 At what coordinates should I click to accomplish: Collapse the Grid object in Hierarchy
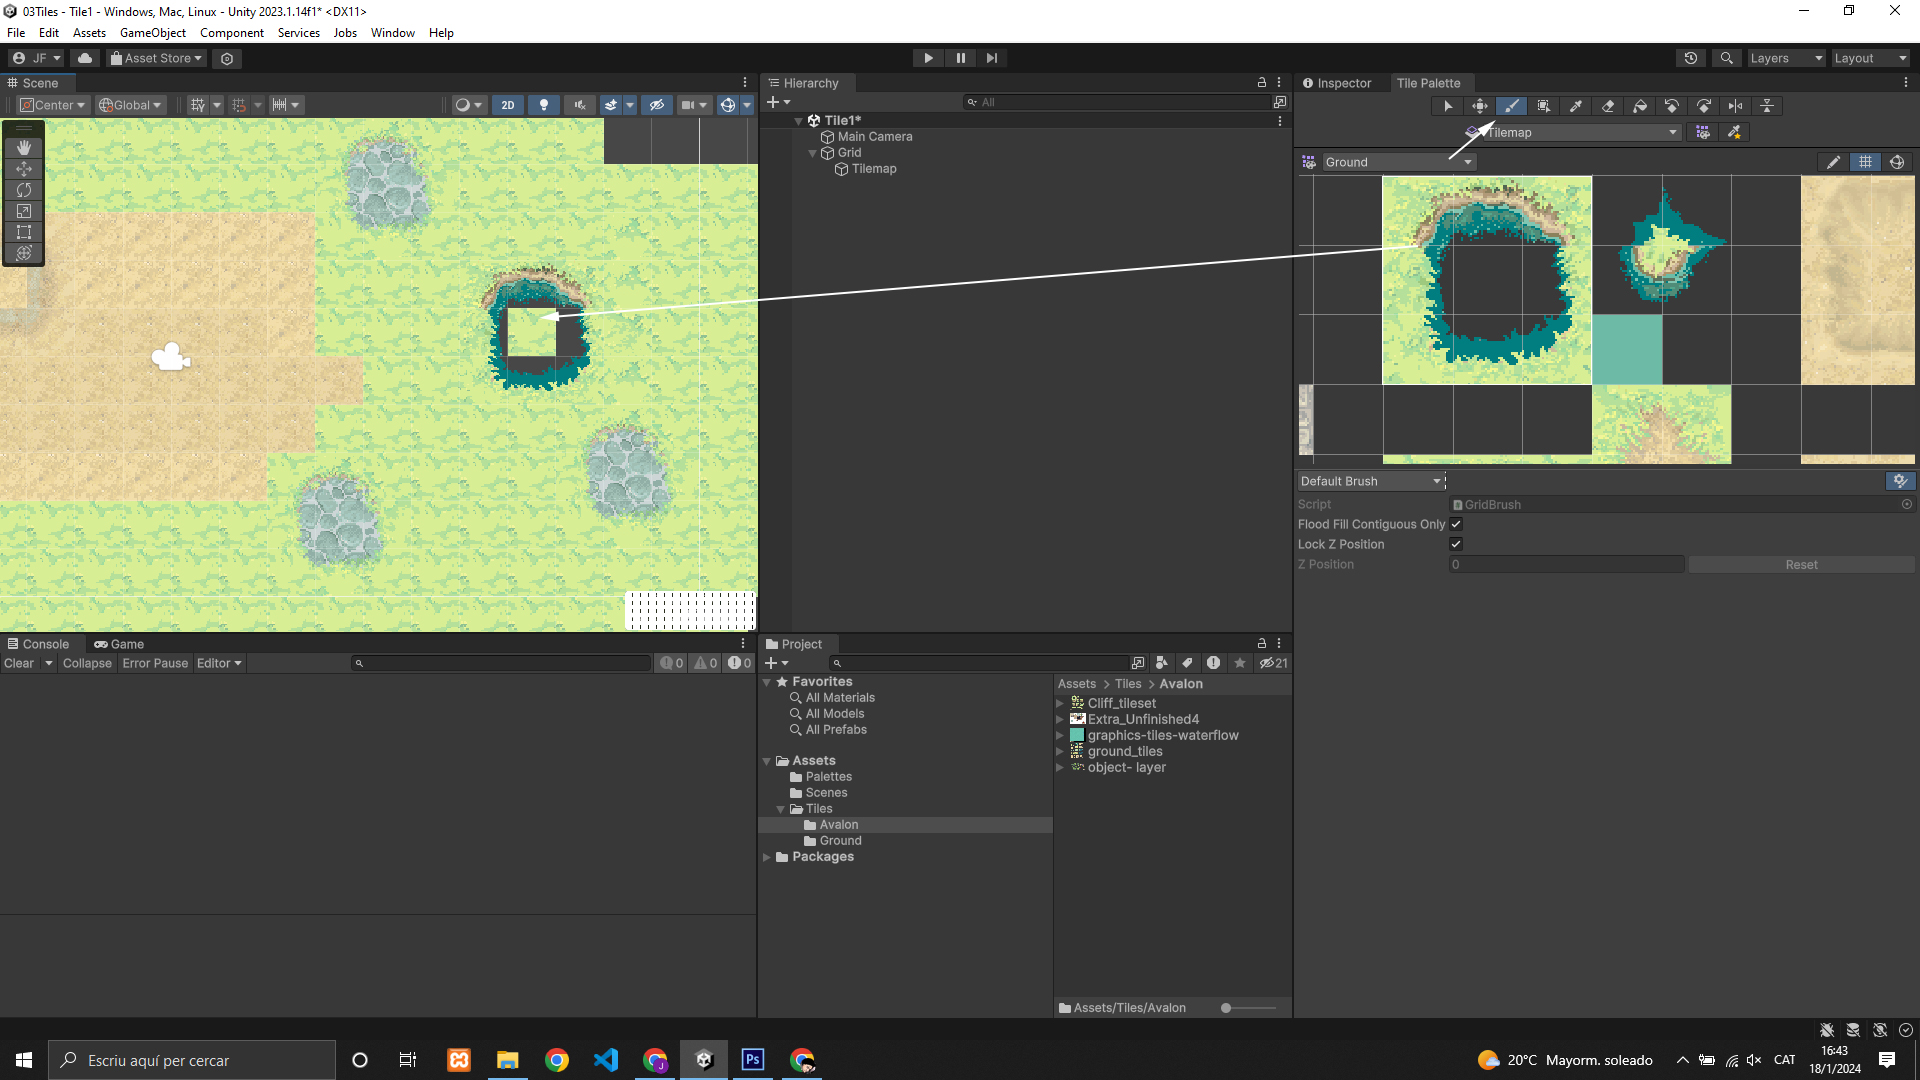click(x=812, y=153)
